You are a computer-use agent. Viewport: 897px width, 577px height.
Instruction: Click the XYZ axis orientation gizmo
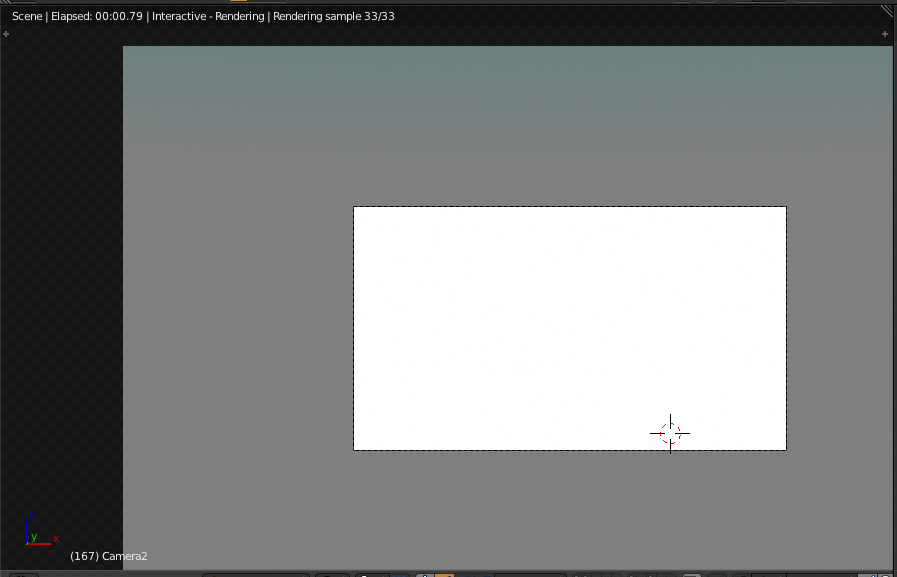pos(41,528)
